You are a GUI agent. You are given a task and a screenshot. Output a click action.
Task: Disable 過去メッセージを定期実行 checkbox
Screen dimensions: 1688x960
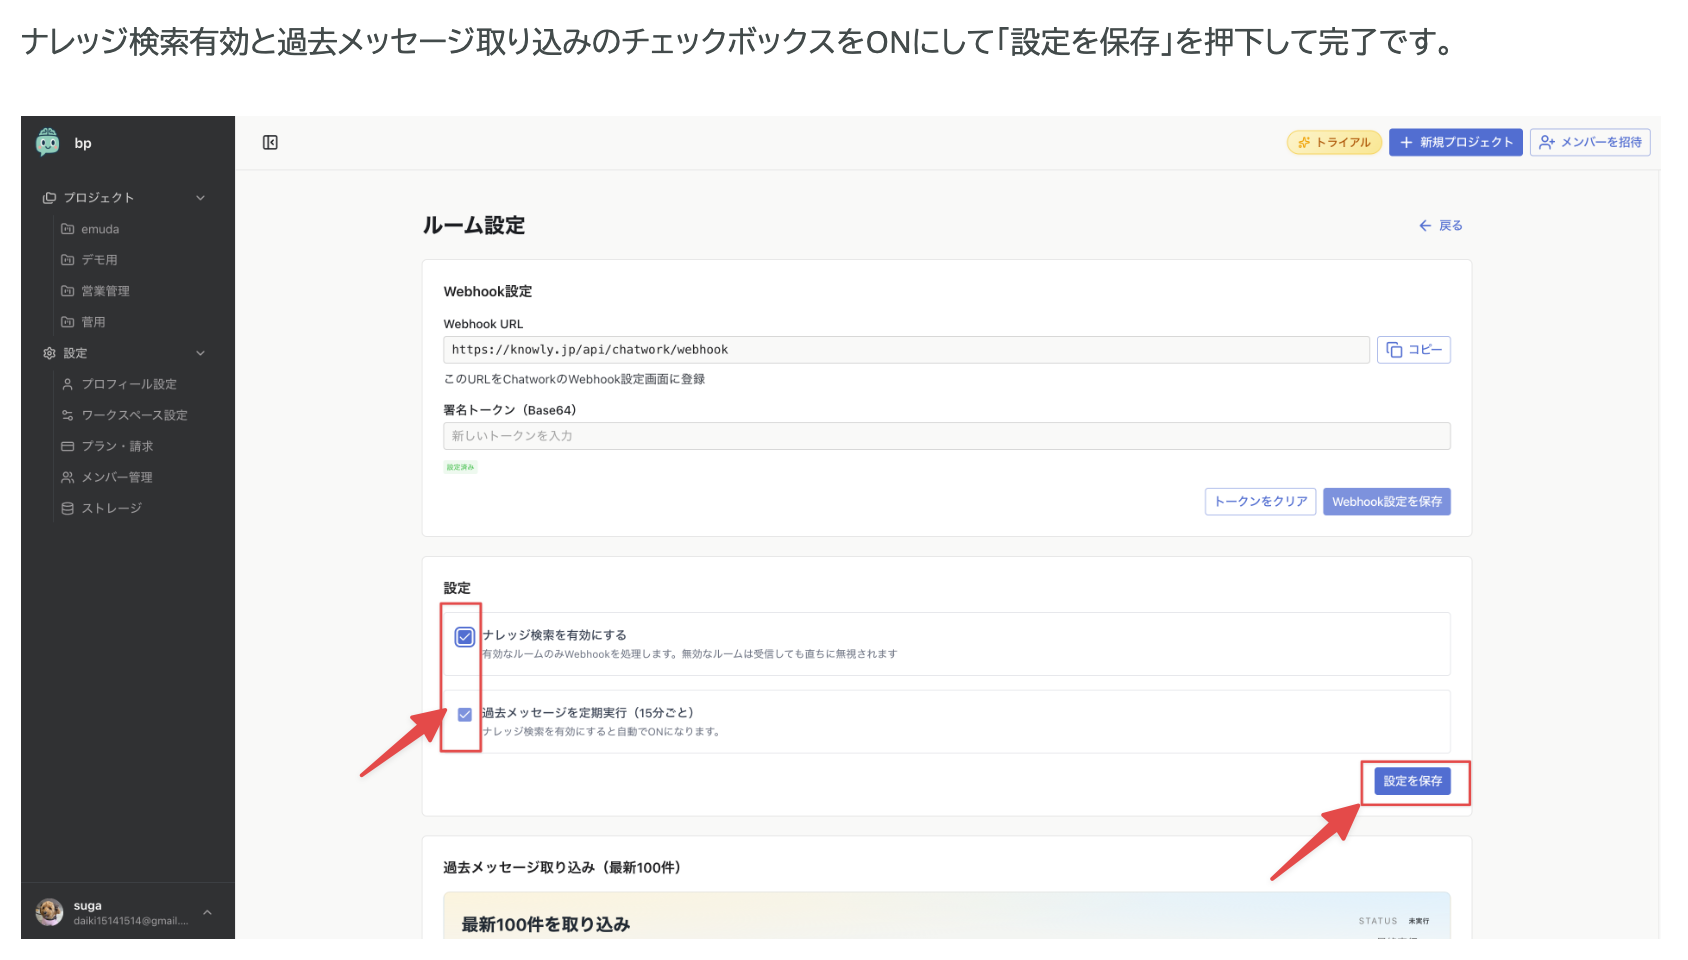(464, 714)
